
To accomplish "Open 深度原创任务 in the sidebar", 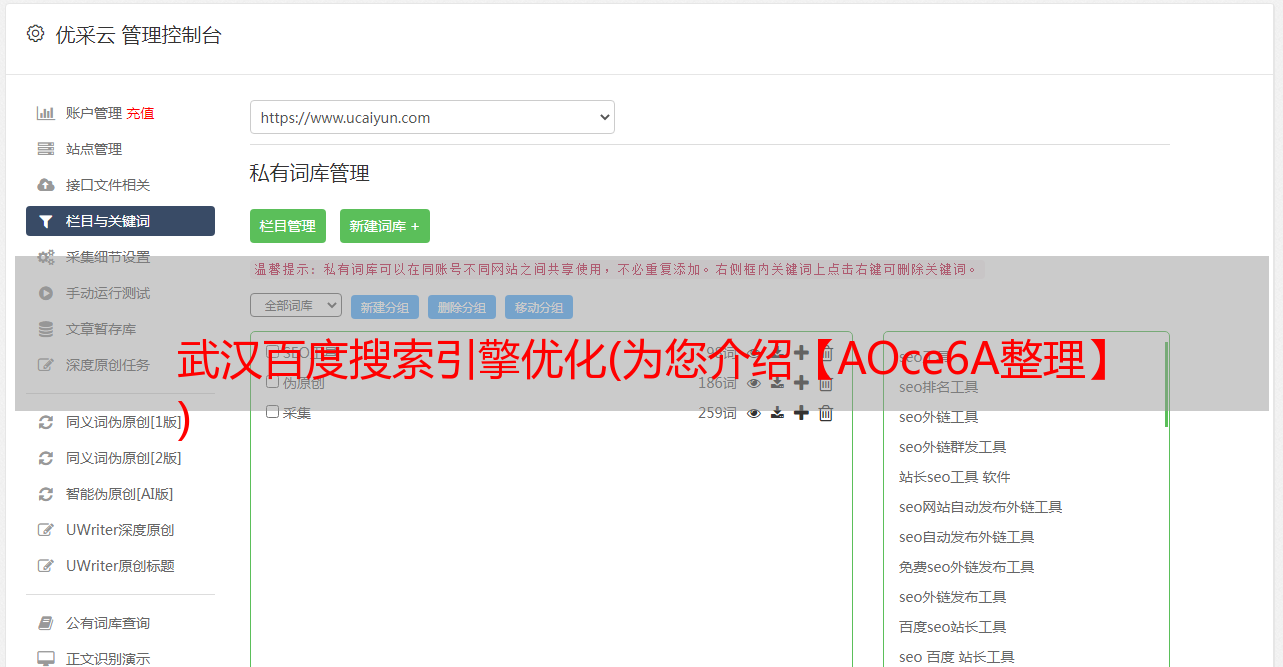I will (108, 365).
